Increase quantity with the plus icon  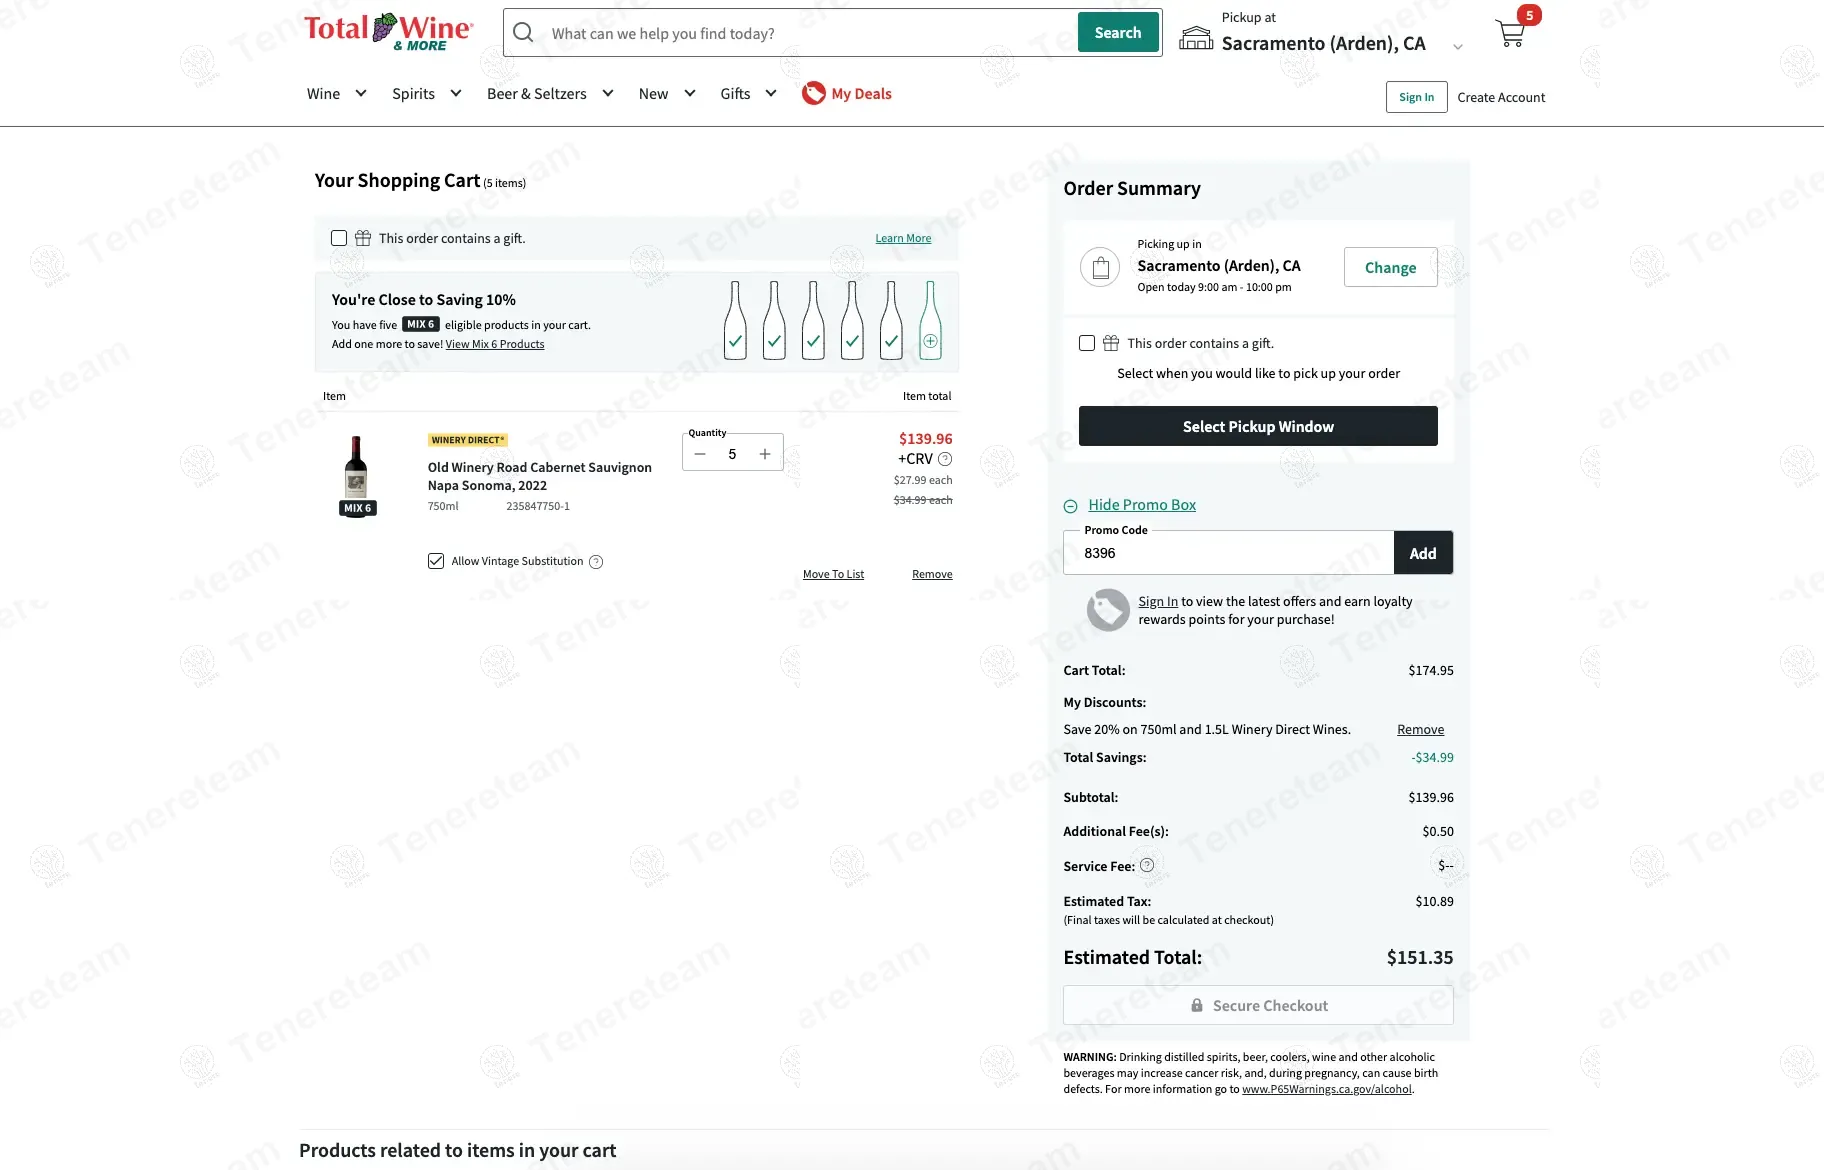click(x=765, y=454)
